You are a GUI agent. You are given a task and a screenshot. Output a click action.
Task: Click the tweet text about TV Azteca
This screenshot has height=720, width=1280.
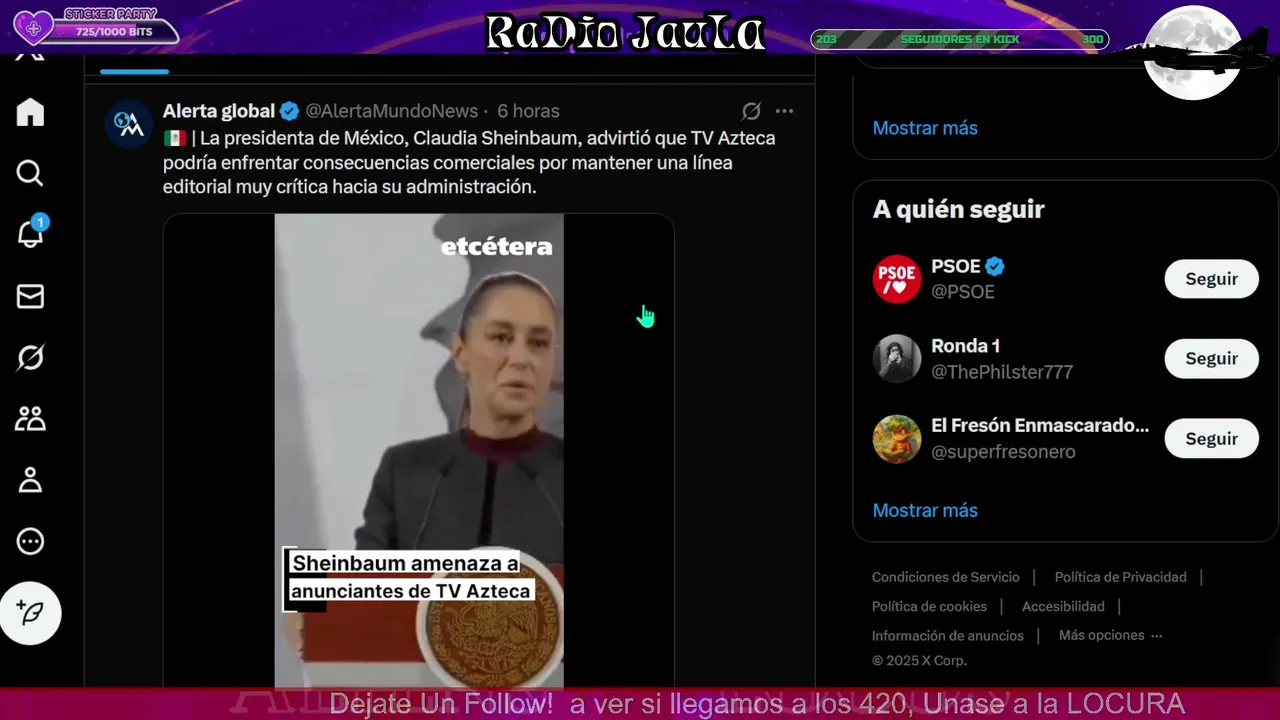(469, 162)
